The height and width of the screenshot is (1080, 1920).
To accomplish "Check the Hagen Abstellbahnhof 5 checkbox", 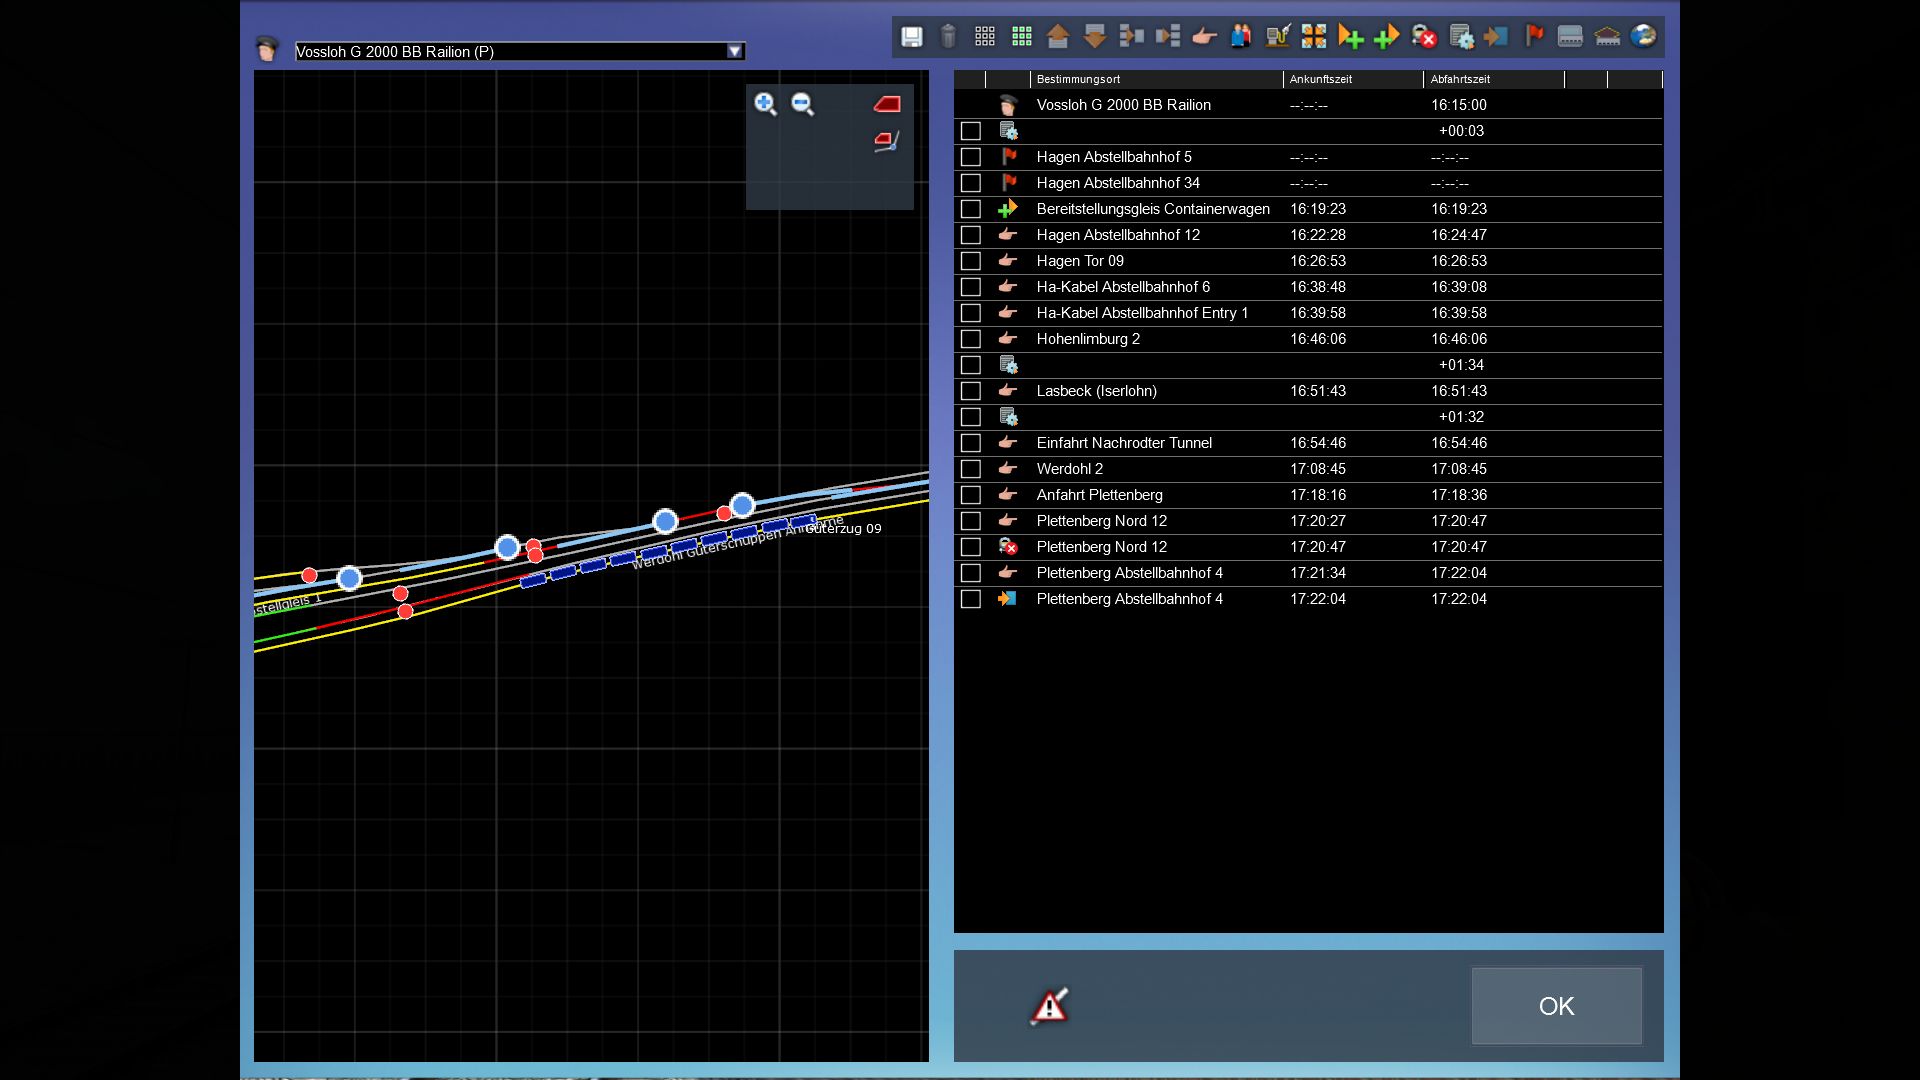I will tap(970, 157).
